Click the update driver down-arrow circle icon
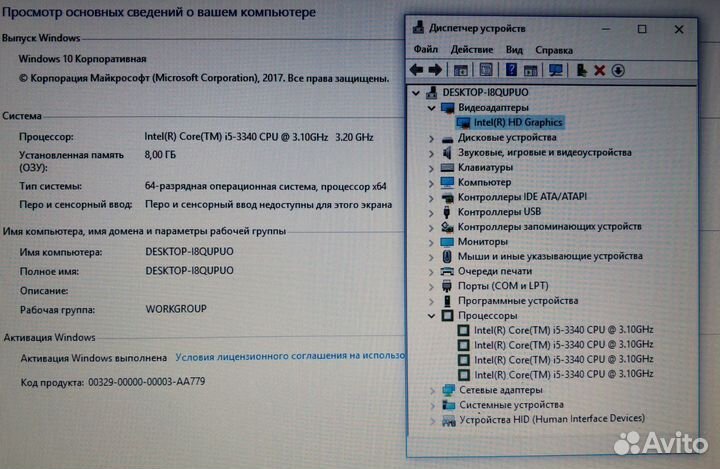 (x=618, y=70)
